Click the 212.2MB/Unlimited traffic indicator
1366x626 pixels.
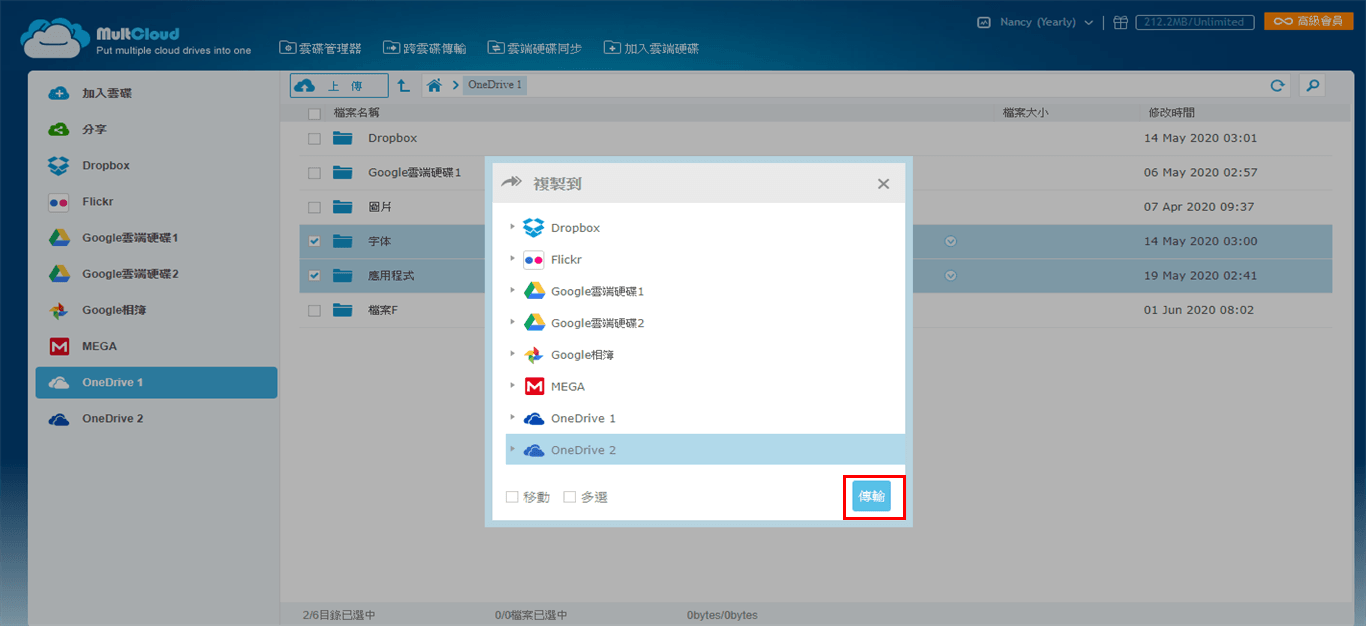click(1194, 22)
